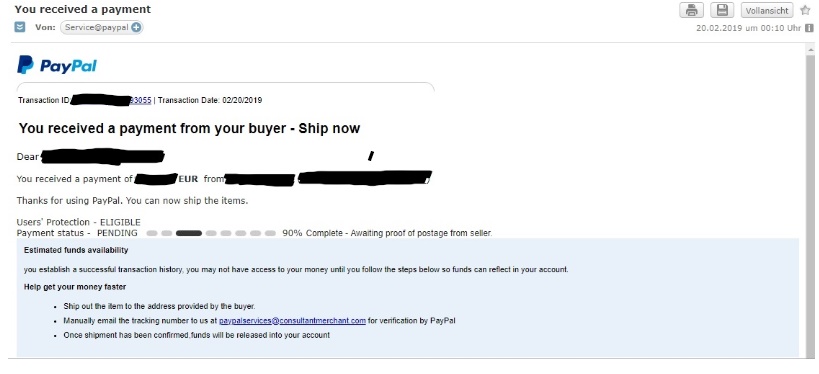Mark the message with the star icon

(805, 10)
